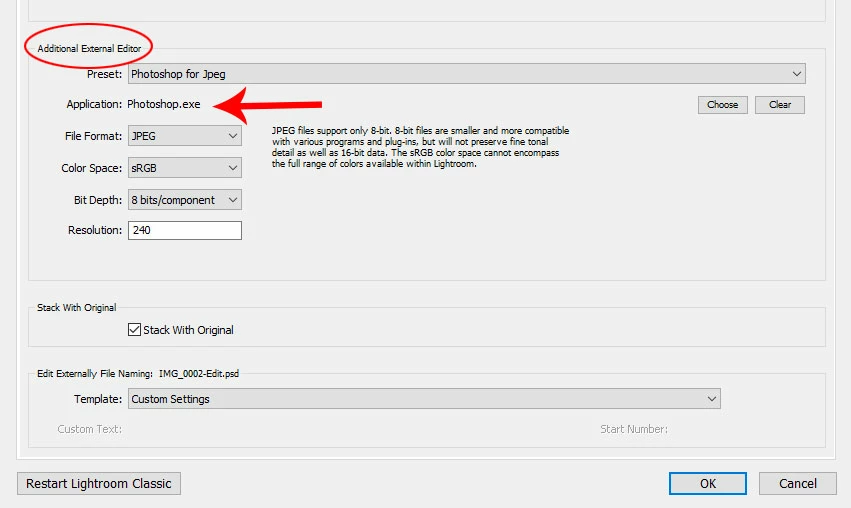Click the File Format label
This screenshot has width=851, height=508.
(93, 136)
